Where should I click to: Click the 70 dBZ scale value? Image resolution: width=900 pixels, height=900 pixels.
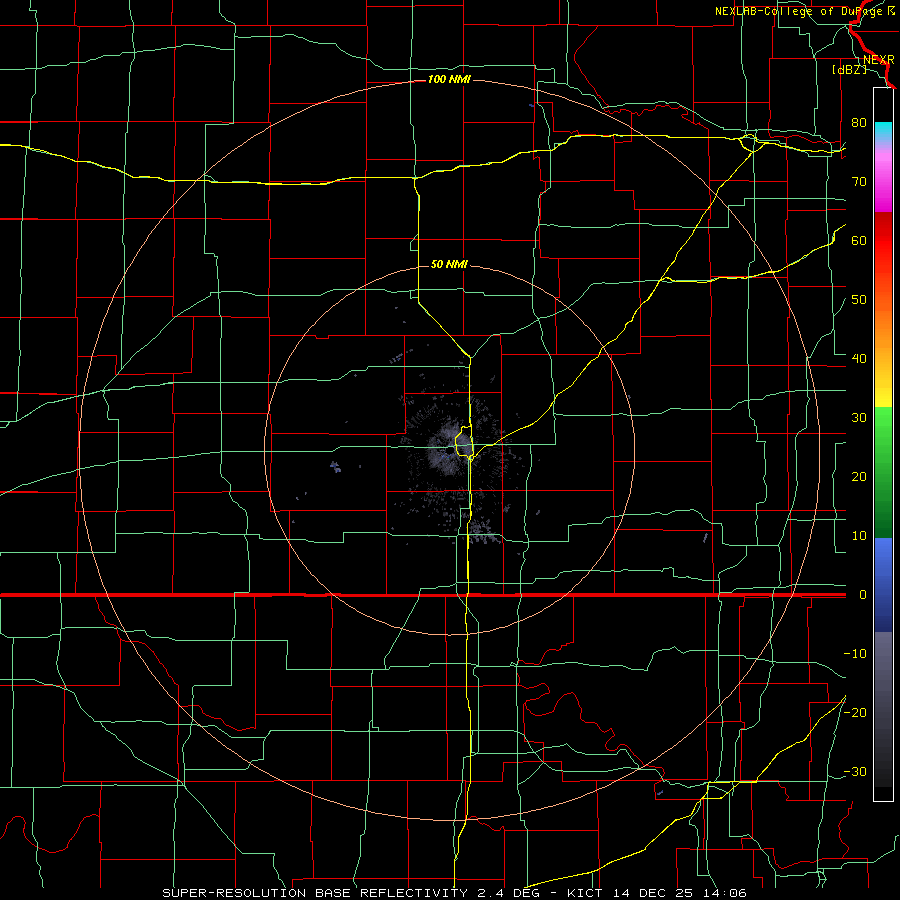coord(859,181)
